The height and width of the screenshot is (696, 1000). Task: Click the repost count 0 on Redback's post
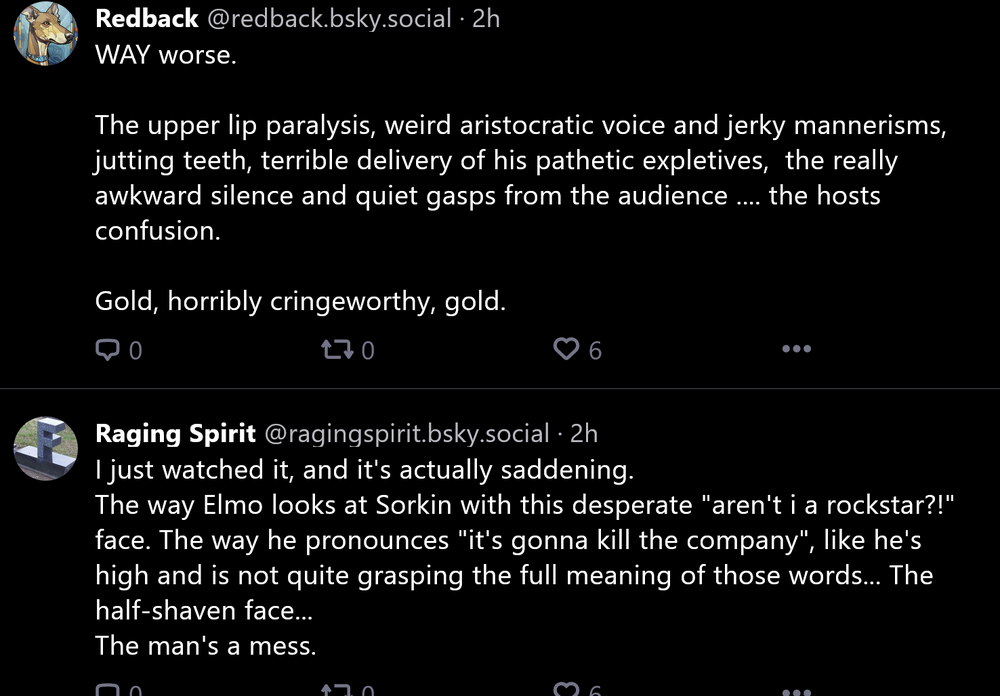point(368,351)
